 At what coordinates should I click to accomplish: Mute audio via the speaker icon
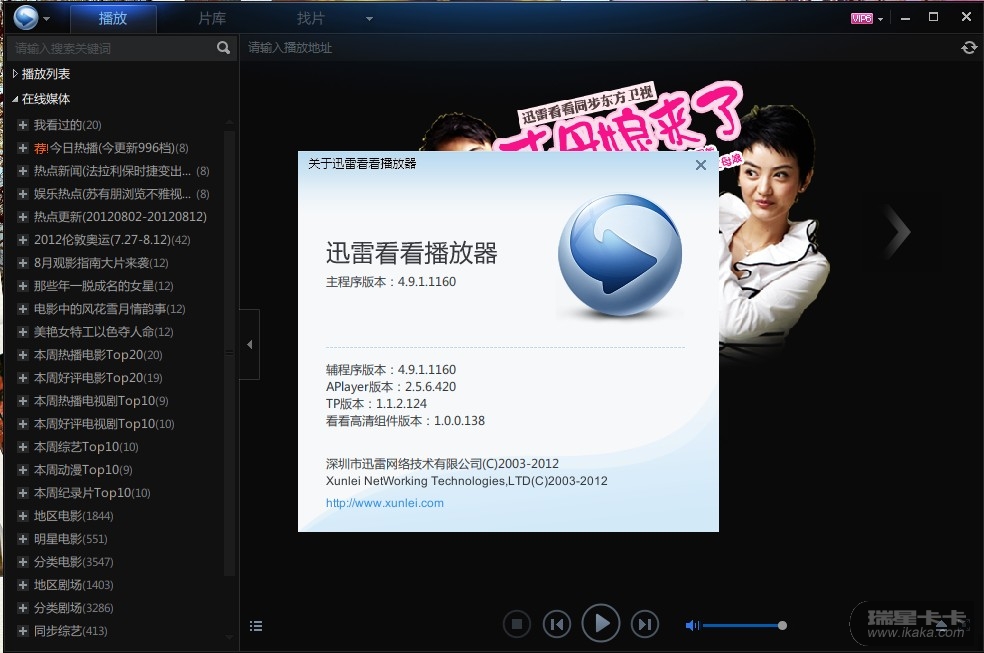(692, 625)
